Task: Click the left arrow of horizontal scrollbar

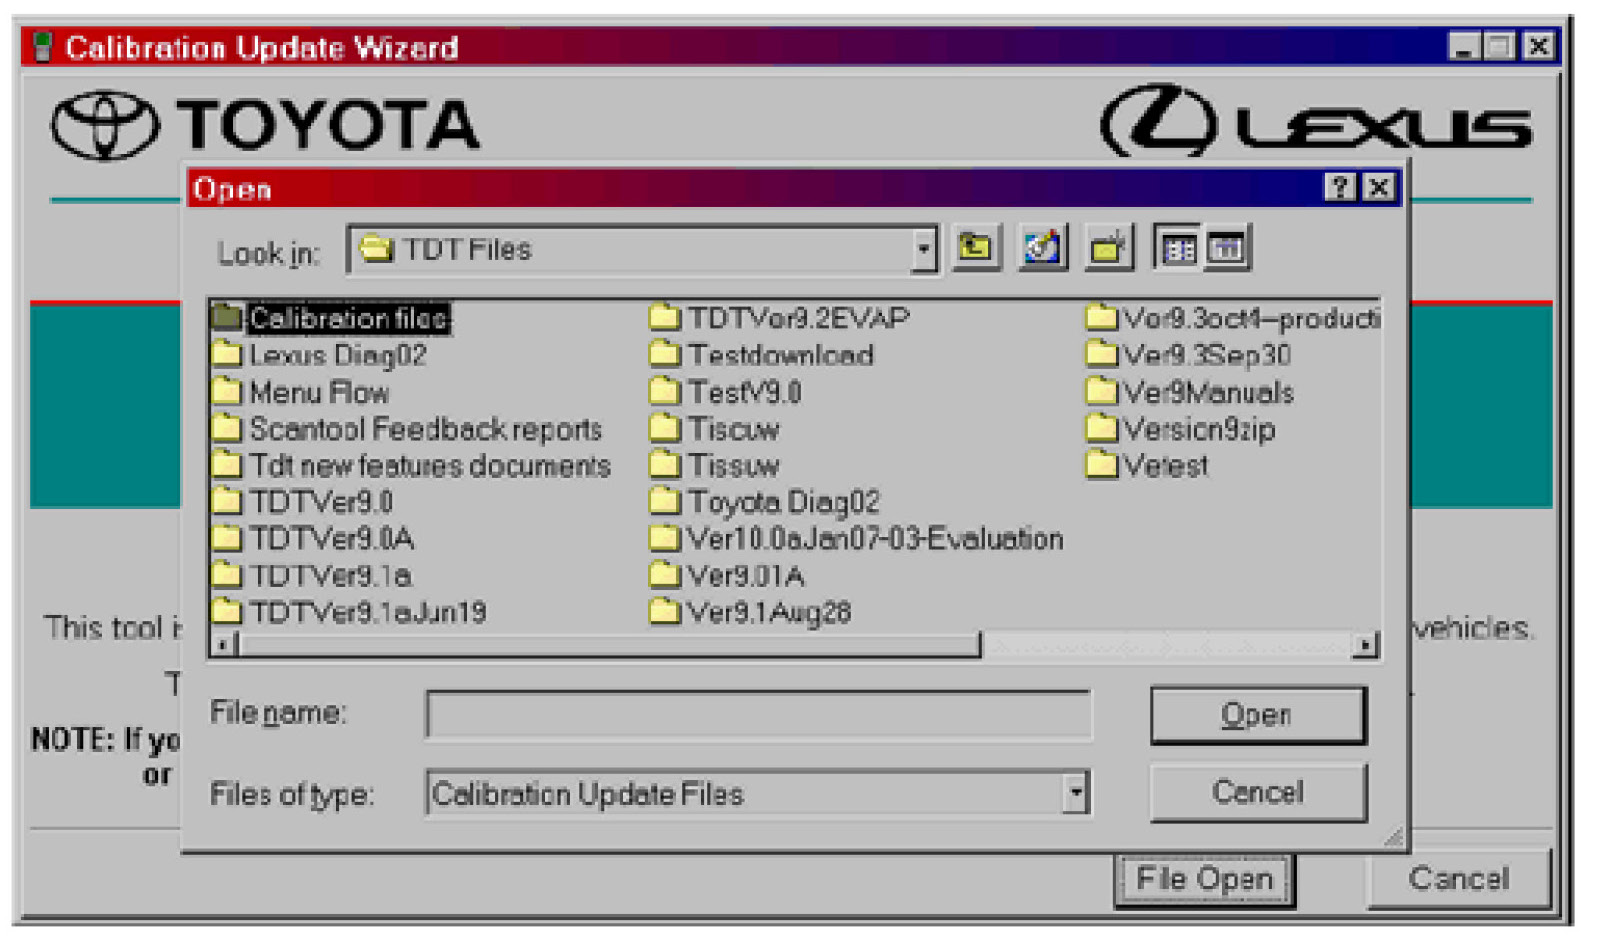Action: (223, 645)
